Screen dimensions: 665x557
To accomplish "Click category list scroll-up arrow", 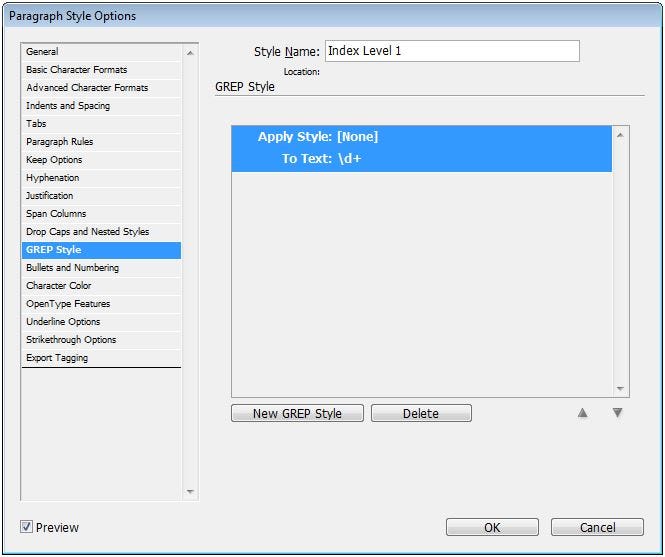I will [190, 53].
